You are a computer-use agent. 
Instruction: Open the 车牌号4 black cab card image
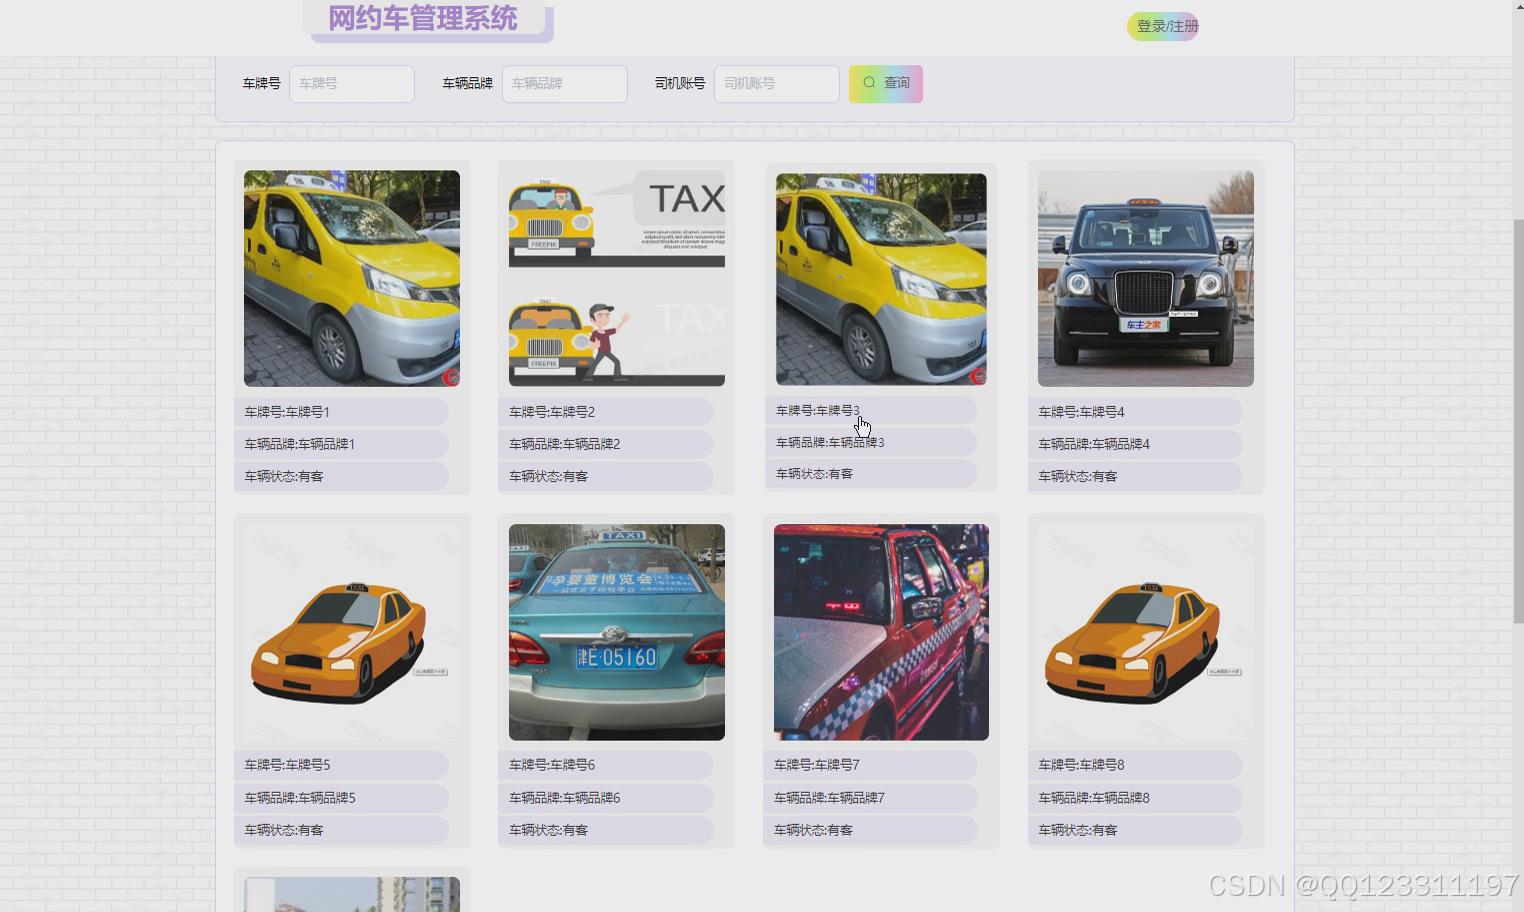1145,278
